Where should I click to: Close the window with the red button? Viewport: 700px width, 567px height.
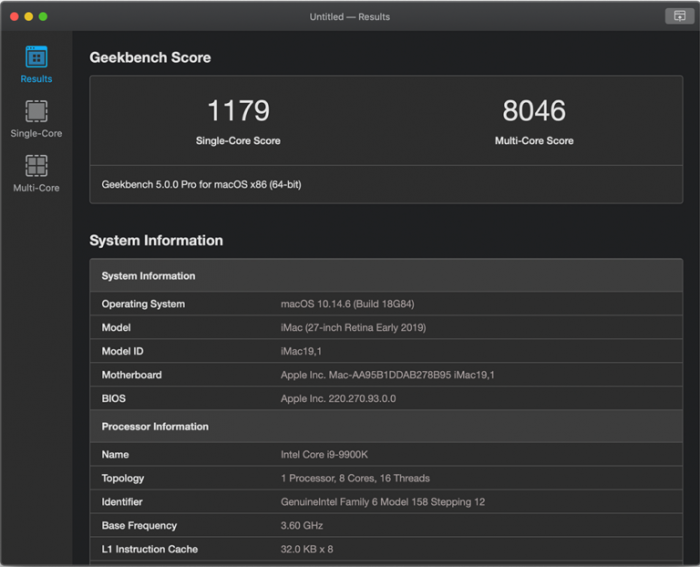[x=14, y=17]
